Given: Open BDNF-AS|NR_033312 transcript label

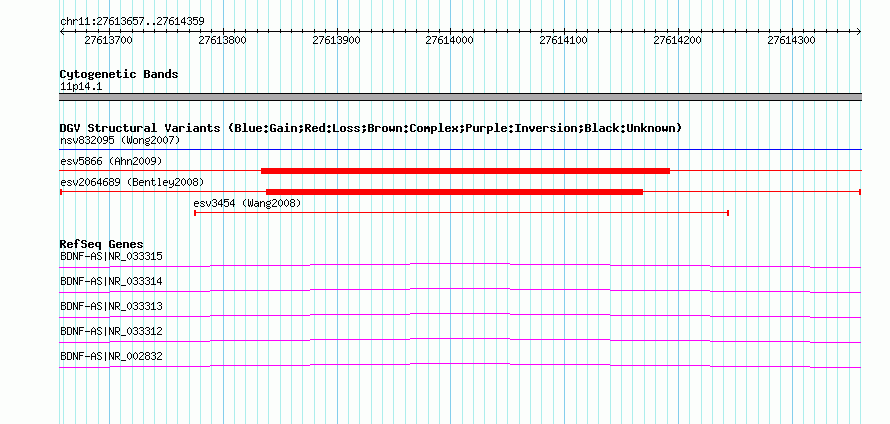Looking at the screenshot, I should (x=111, y=331).
